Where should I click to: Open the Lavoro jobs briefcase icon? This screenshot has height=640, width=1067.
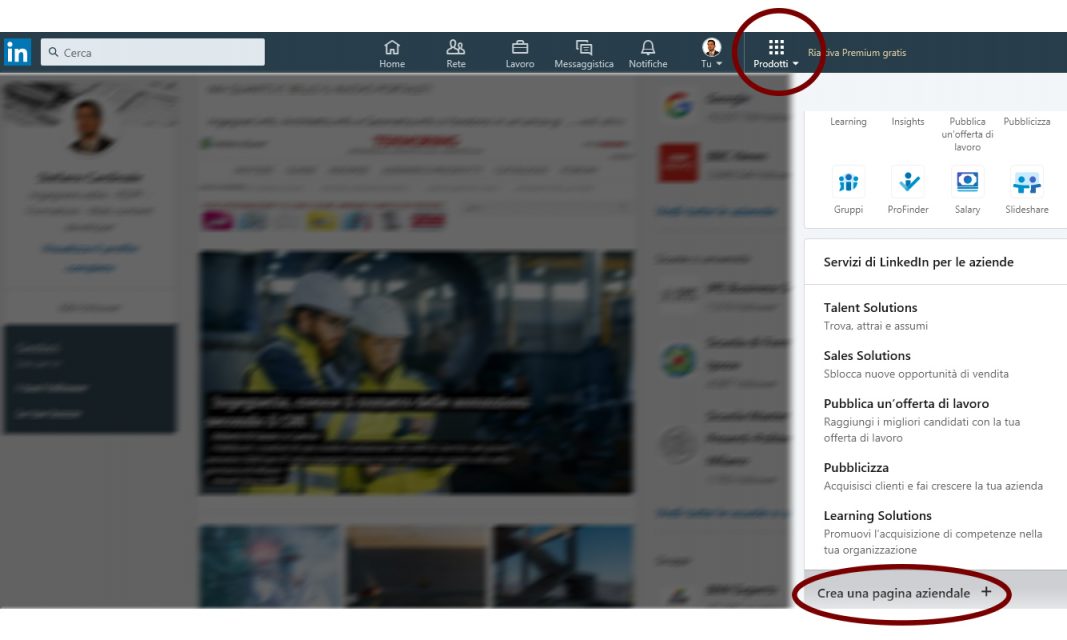tap(520, 48)
